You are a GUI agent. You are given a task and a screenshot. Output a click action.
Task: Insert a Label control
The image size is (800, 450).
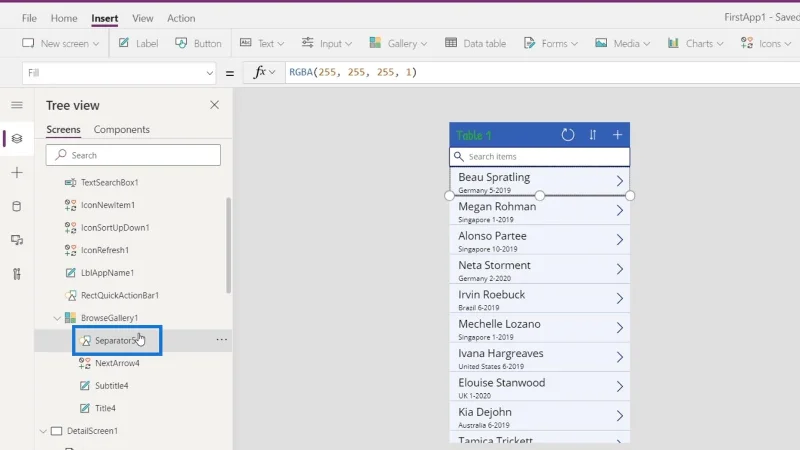138,43
